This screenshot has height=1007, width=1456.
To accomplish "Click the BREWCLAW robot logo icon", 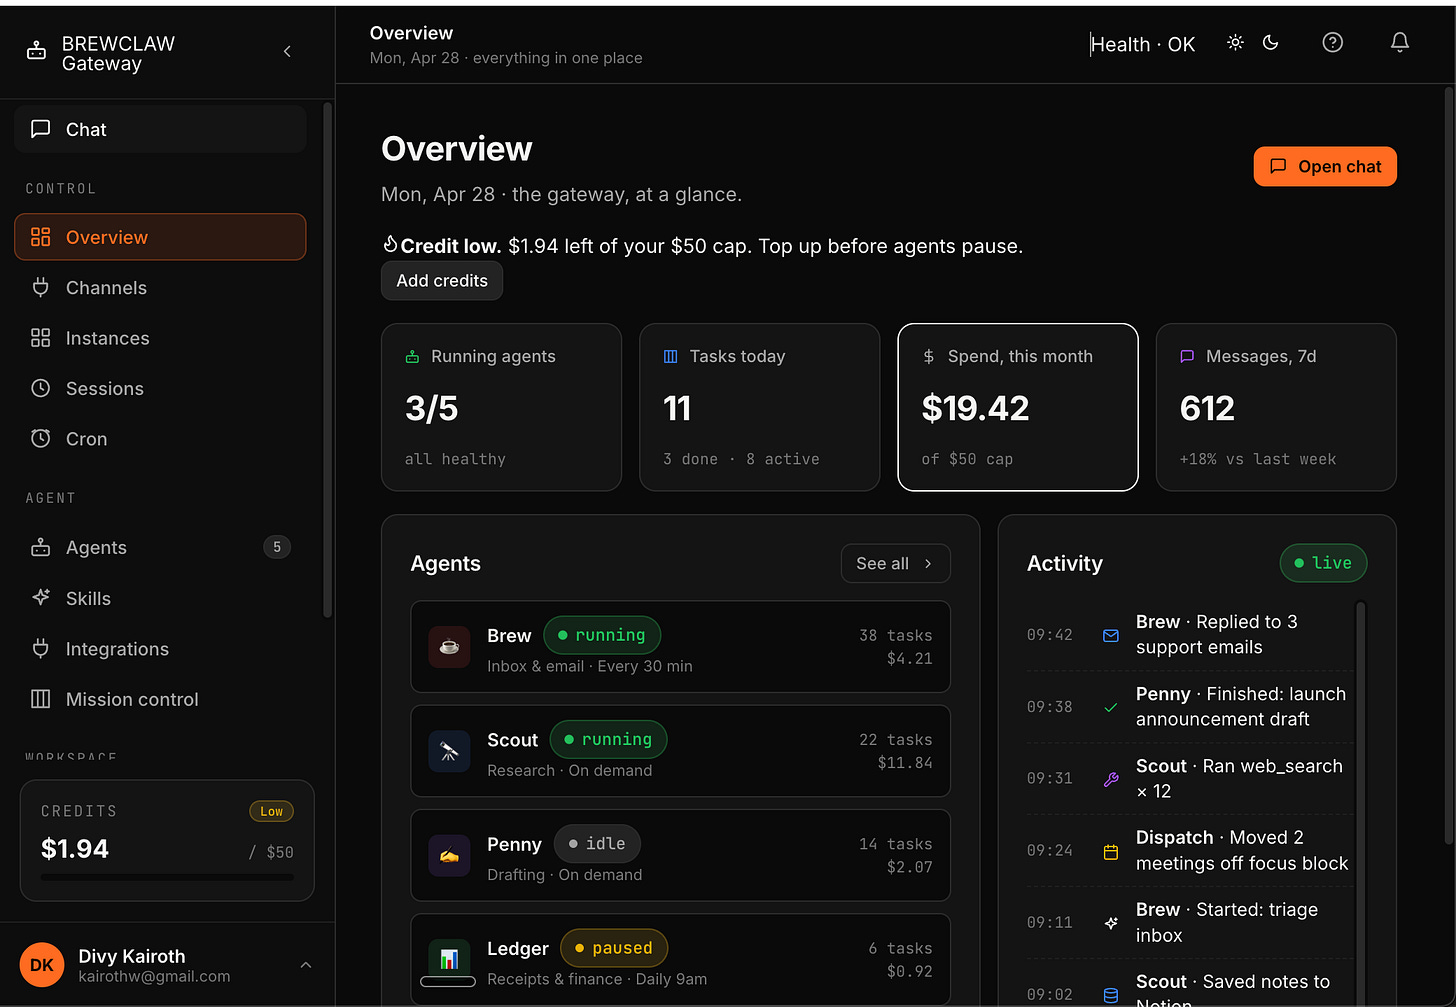I will click(36, 51).
